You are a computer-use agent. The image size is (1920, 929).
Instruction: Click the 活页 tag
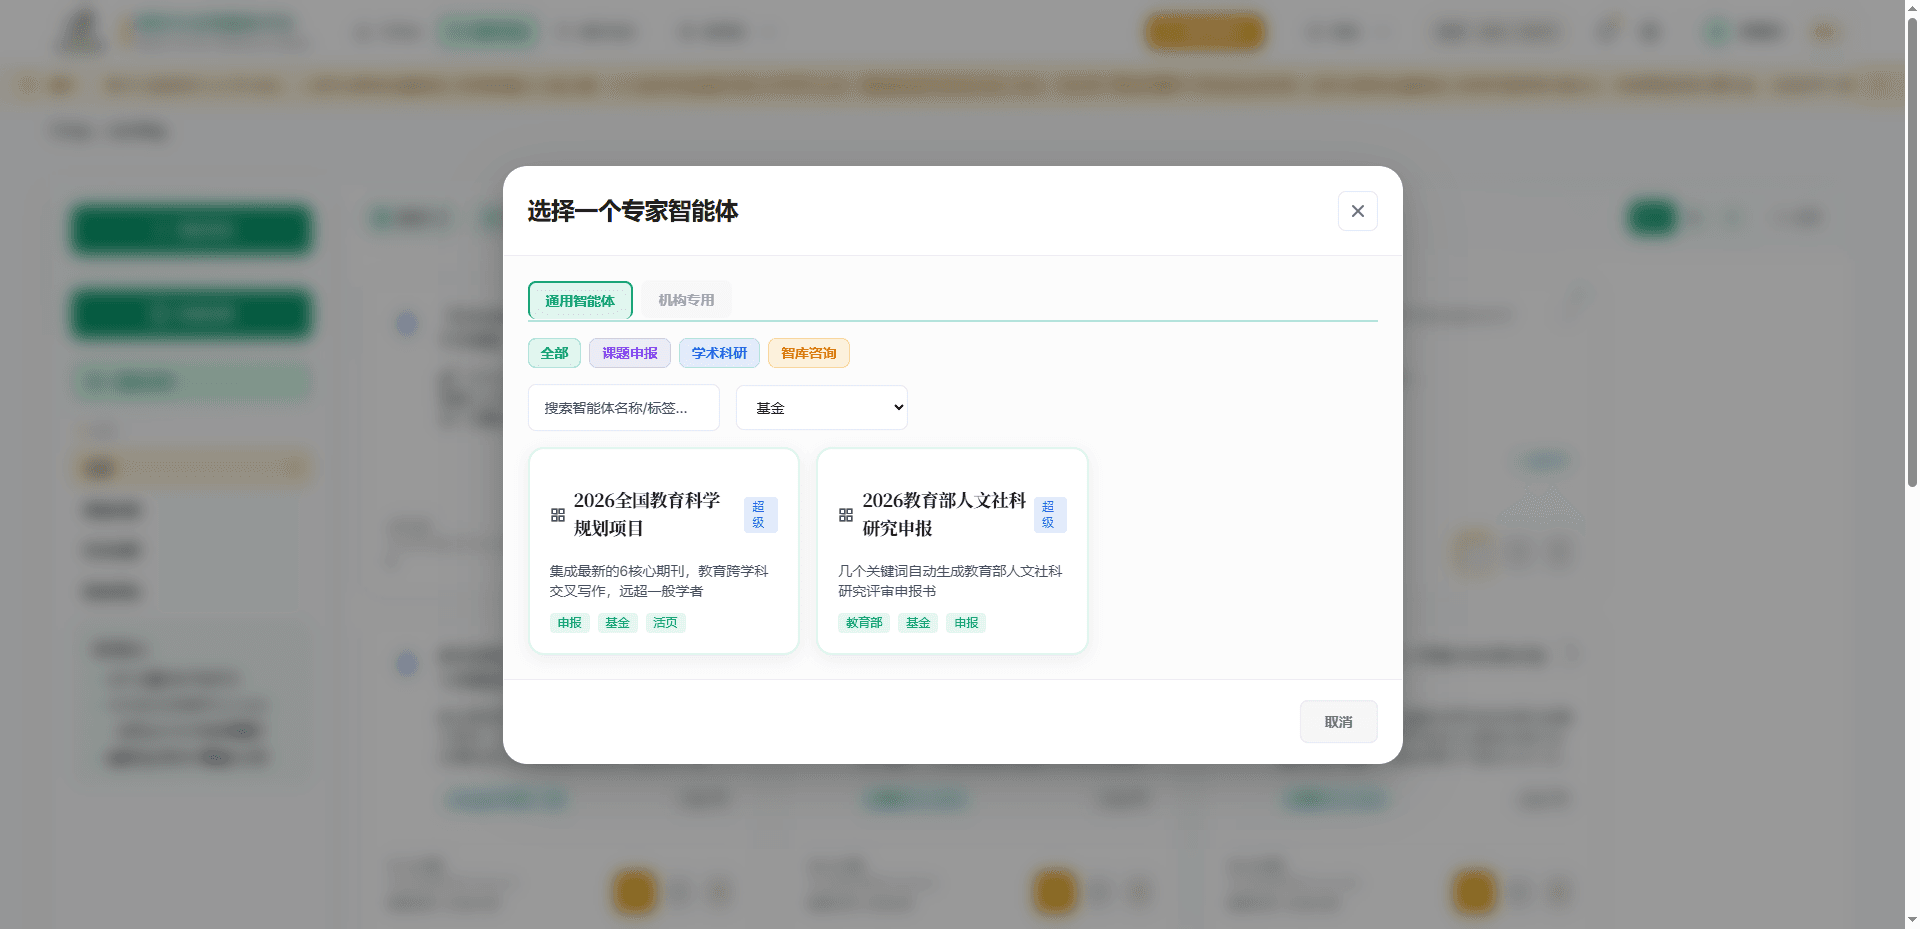pos(666,623)
